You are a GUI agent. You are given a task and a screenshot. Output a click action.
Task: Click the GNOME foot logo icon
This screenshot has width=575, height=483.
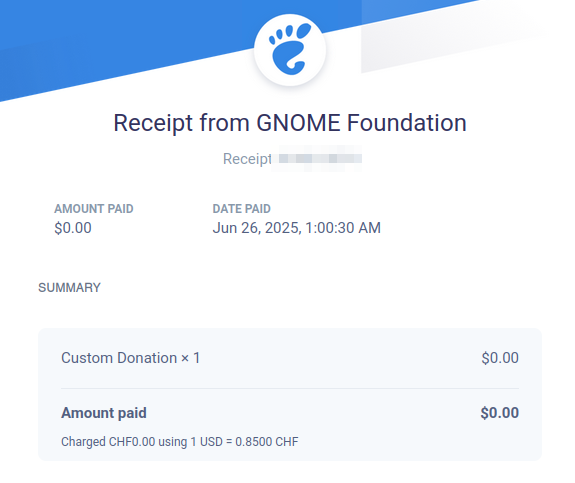[290, 50]
